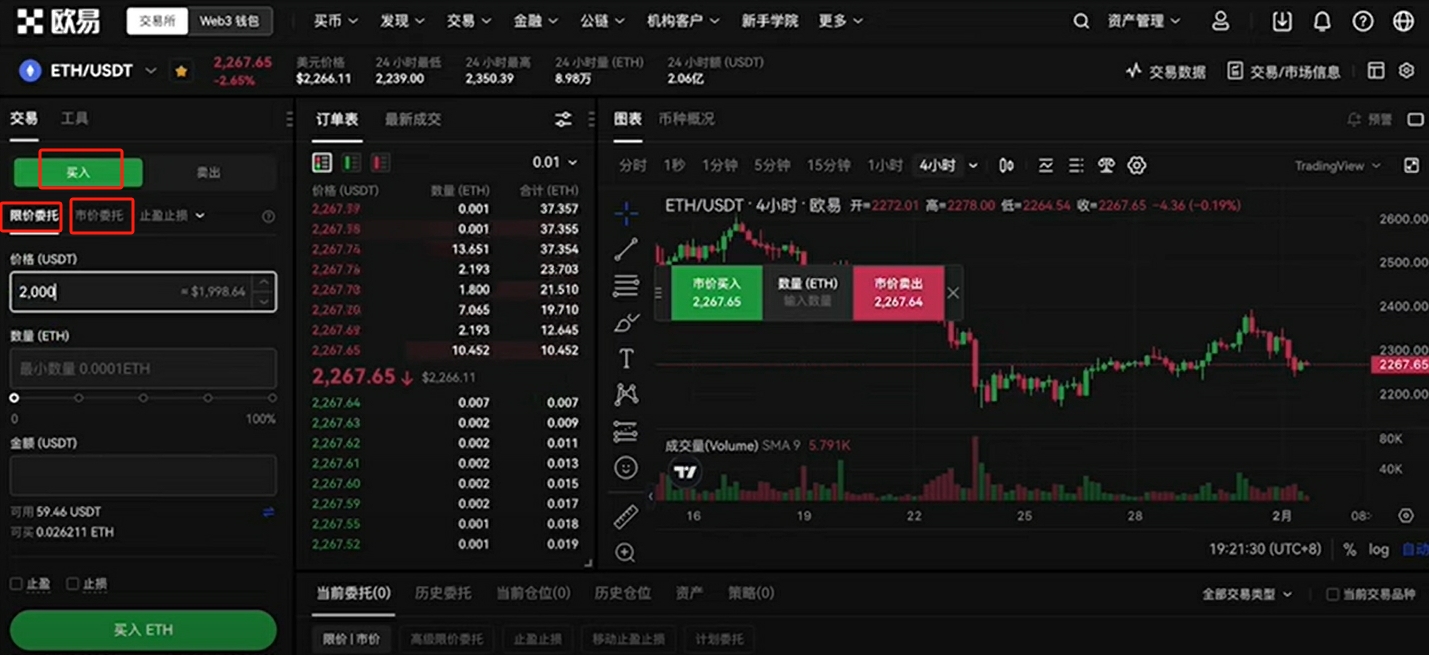Viewport: 1429px width, 655px height.
Task: Select the trend line drawing tool
Action: click(x=626, y=249)
